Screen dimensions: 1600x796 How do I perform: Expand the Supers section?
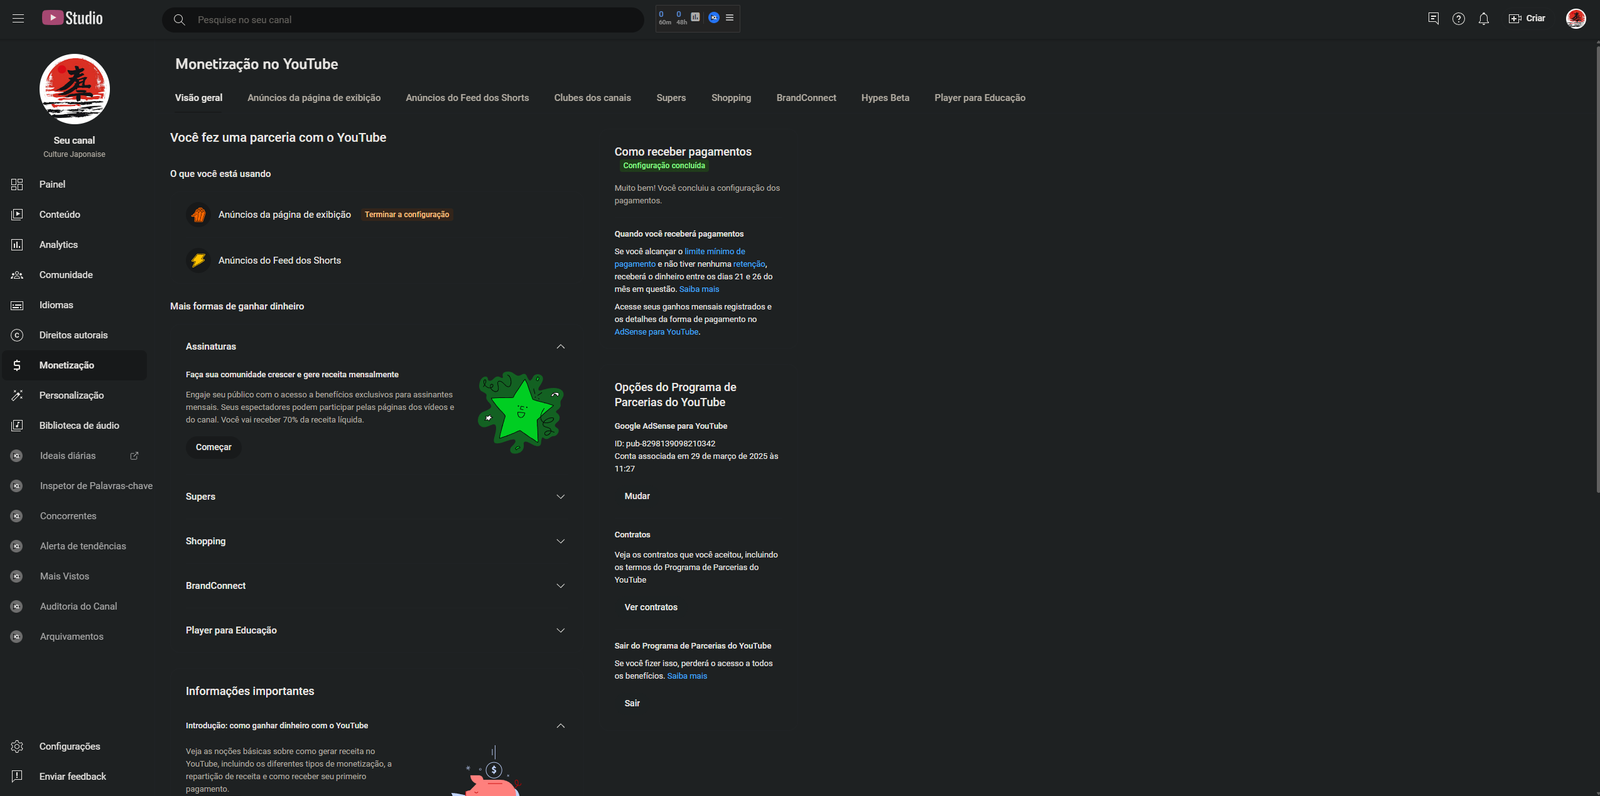click(x=560, y=496)
